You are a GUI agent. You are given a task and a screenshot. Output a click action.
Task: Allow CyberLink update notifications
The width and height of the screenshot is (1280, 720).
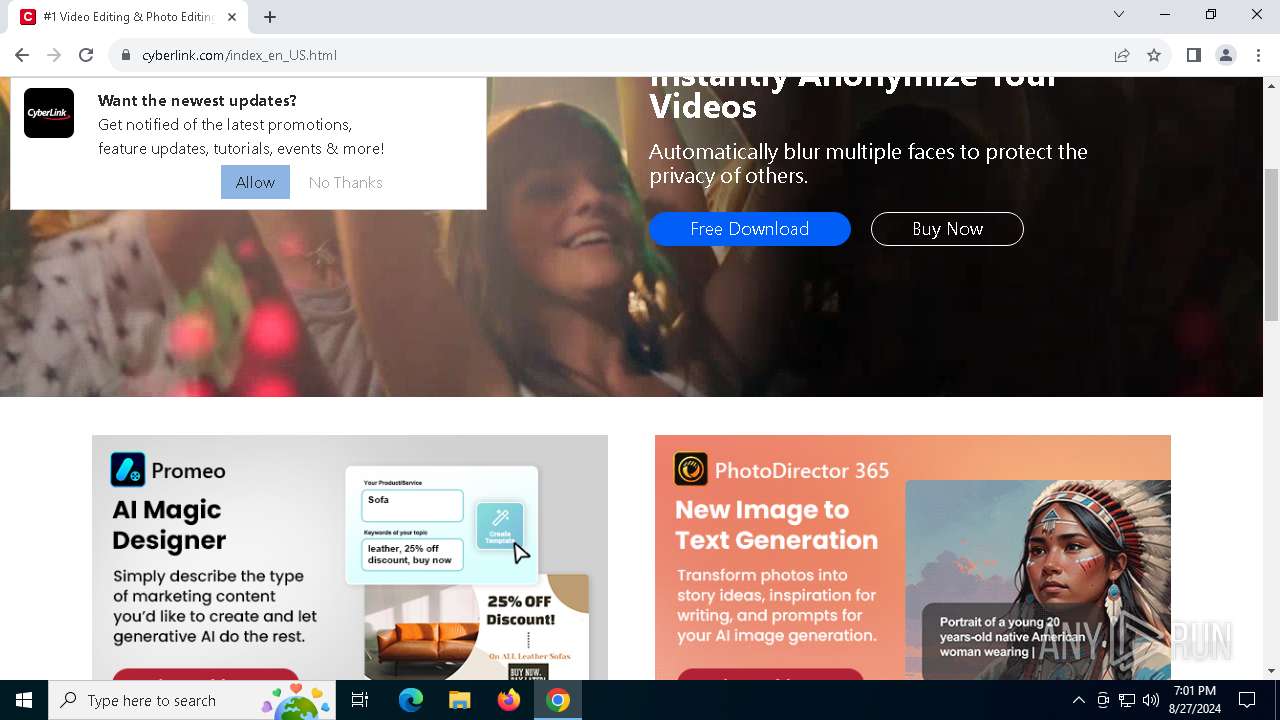click(x=255, y=182)
